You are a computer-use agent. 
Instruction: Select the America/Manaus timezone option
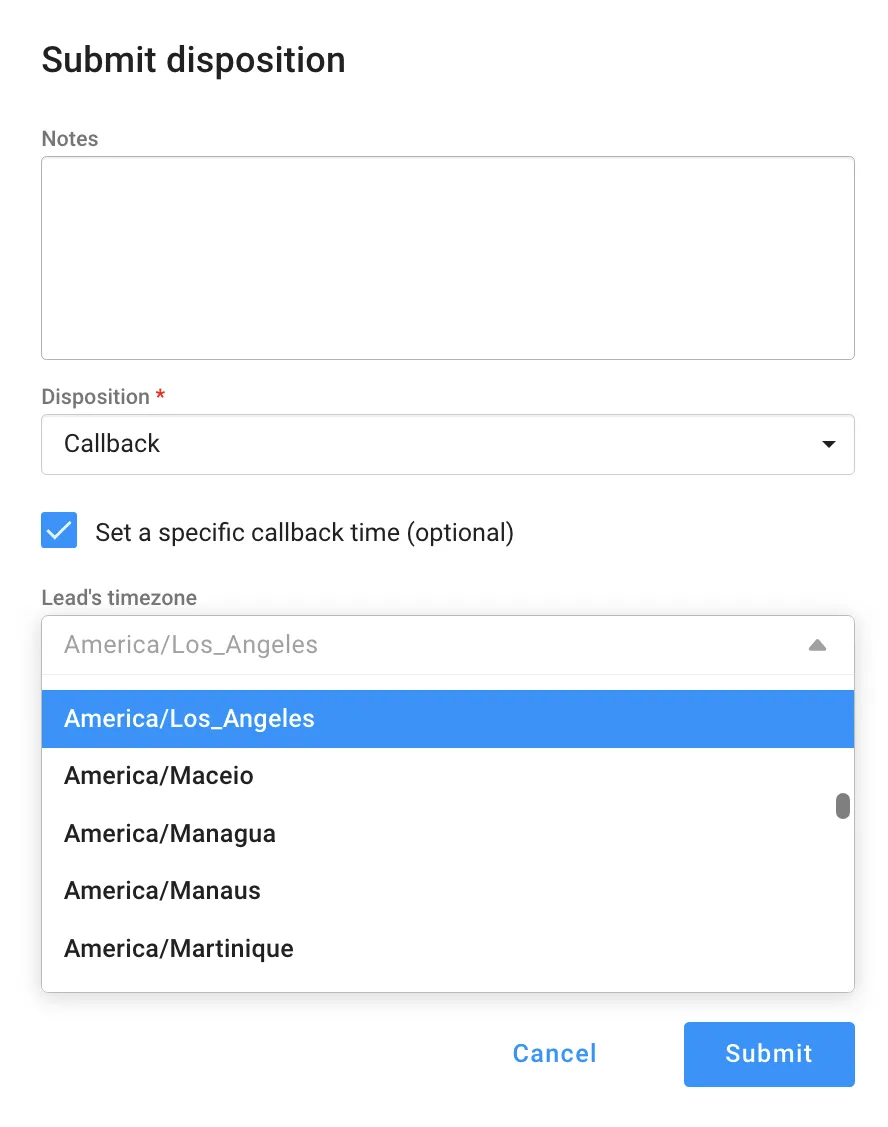coord(162,891)
